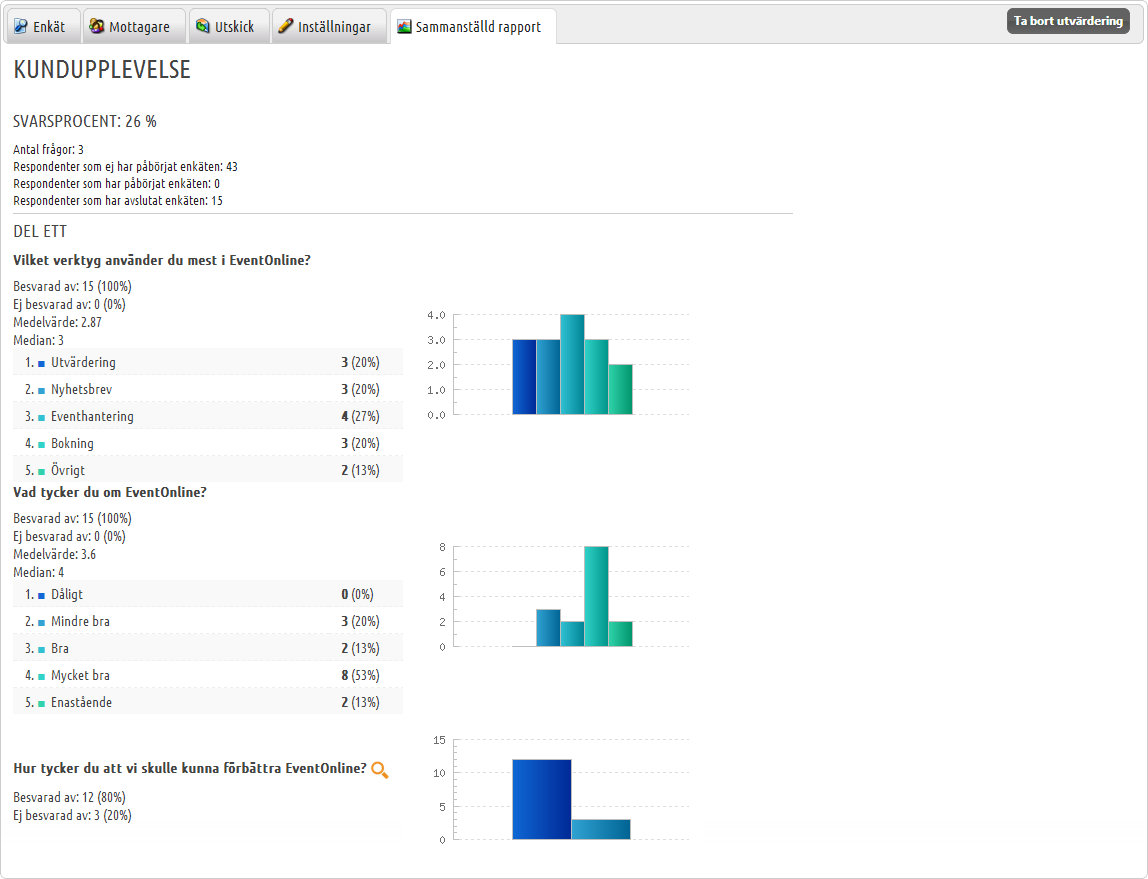The image size is (1148, 879).
Task: Click the Nyhetsbrev legend color square
Action: click(42, 391)
